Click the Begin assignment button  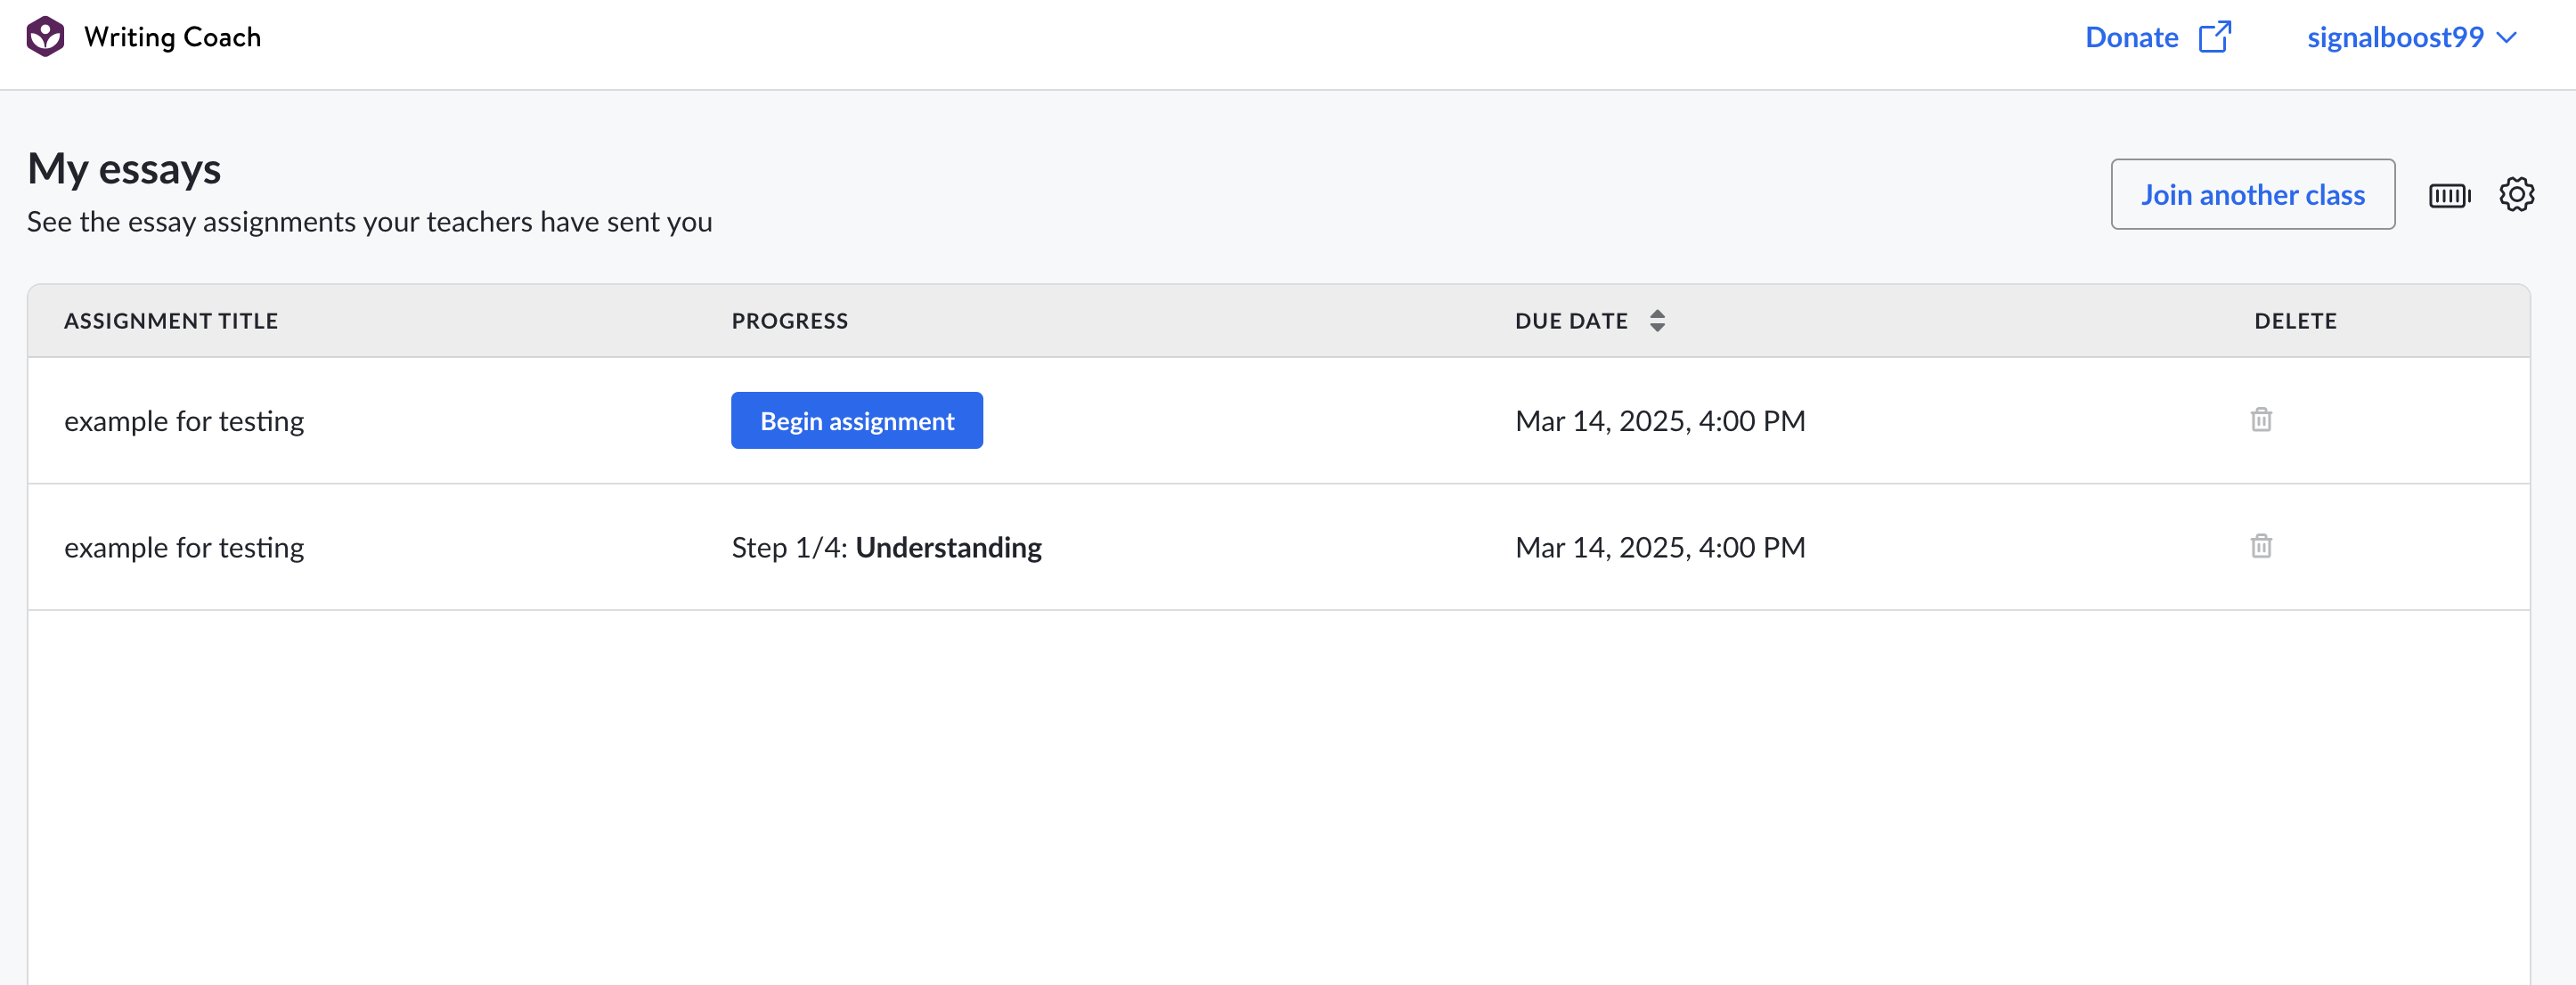click(x=857, y=420)
